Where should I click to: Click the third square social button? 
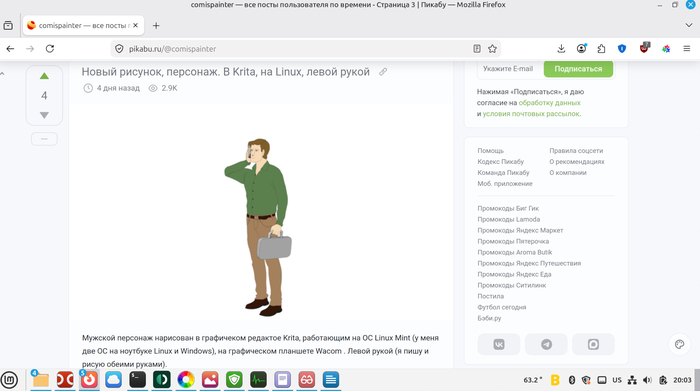tap(593, 344)
